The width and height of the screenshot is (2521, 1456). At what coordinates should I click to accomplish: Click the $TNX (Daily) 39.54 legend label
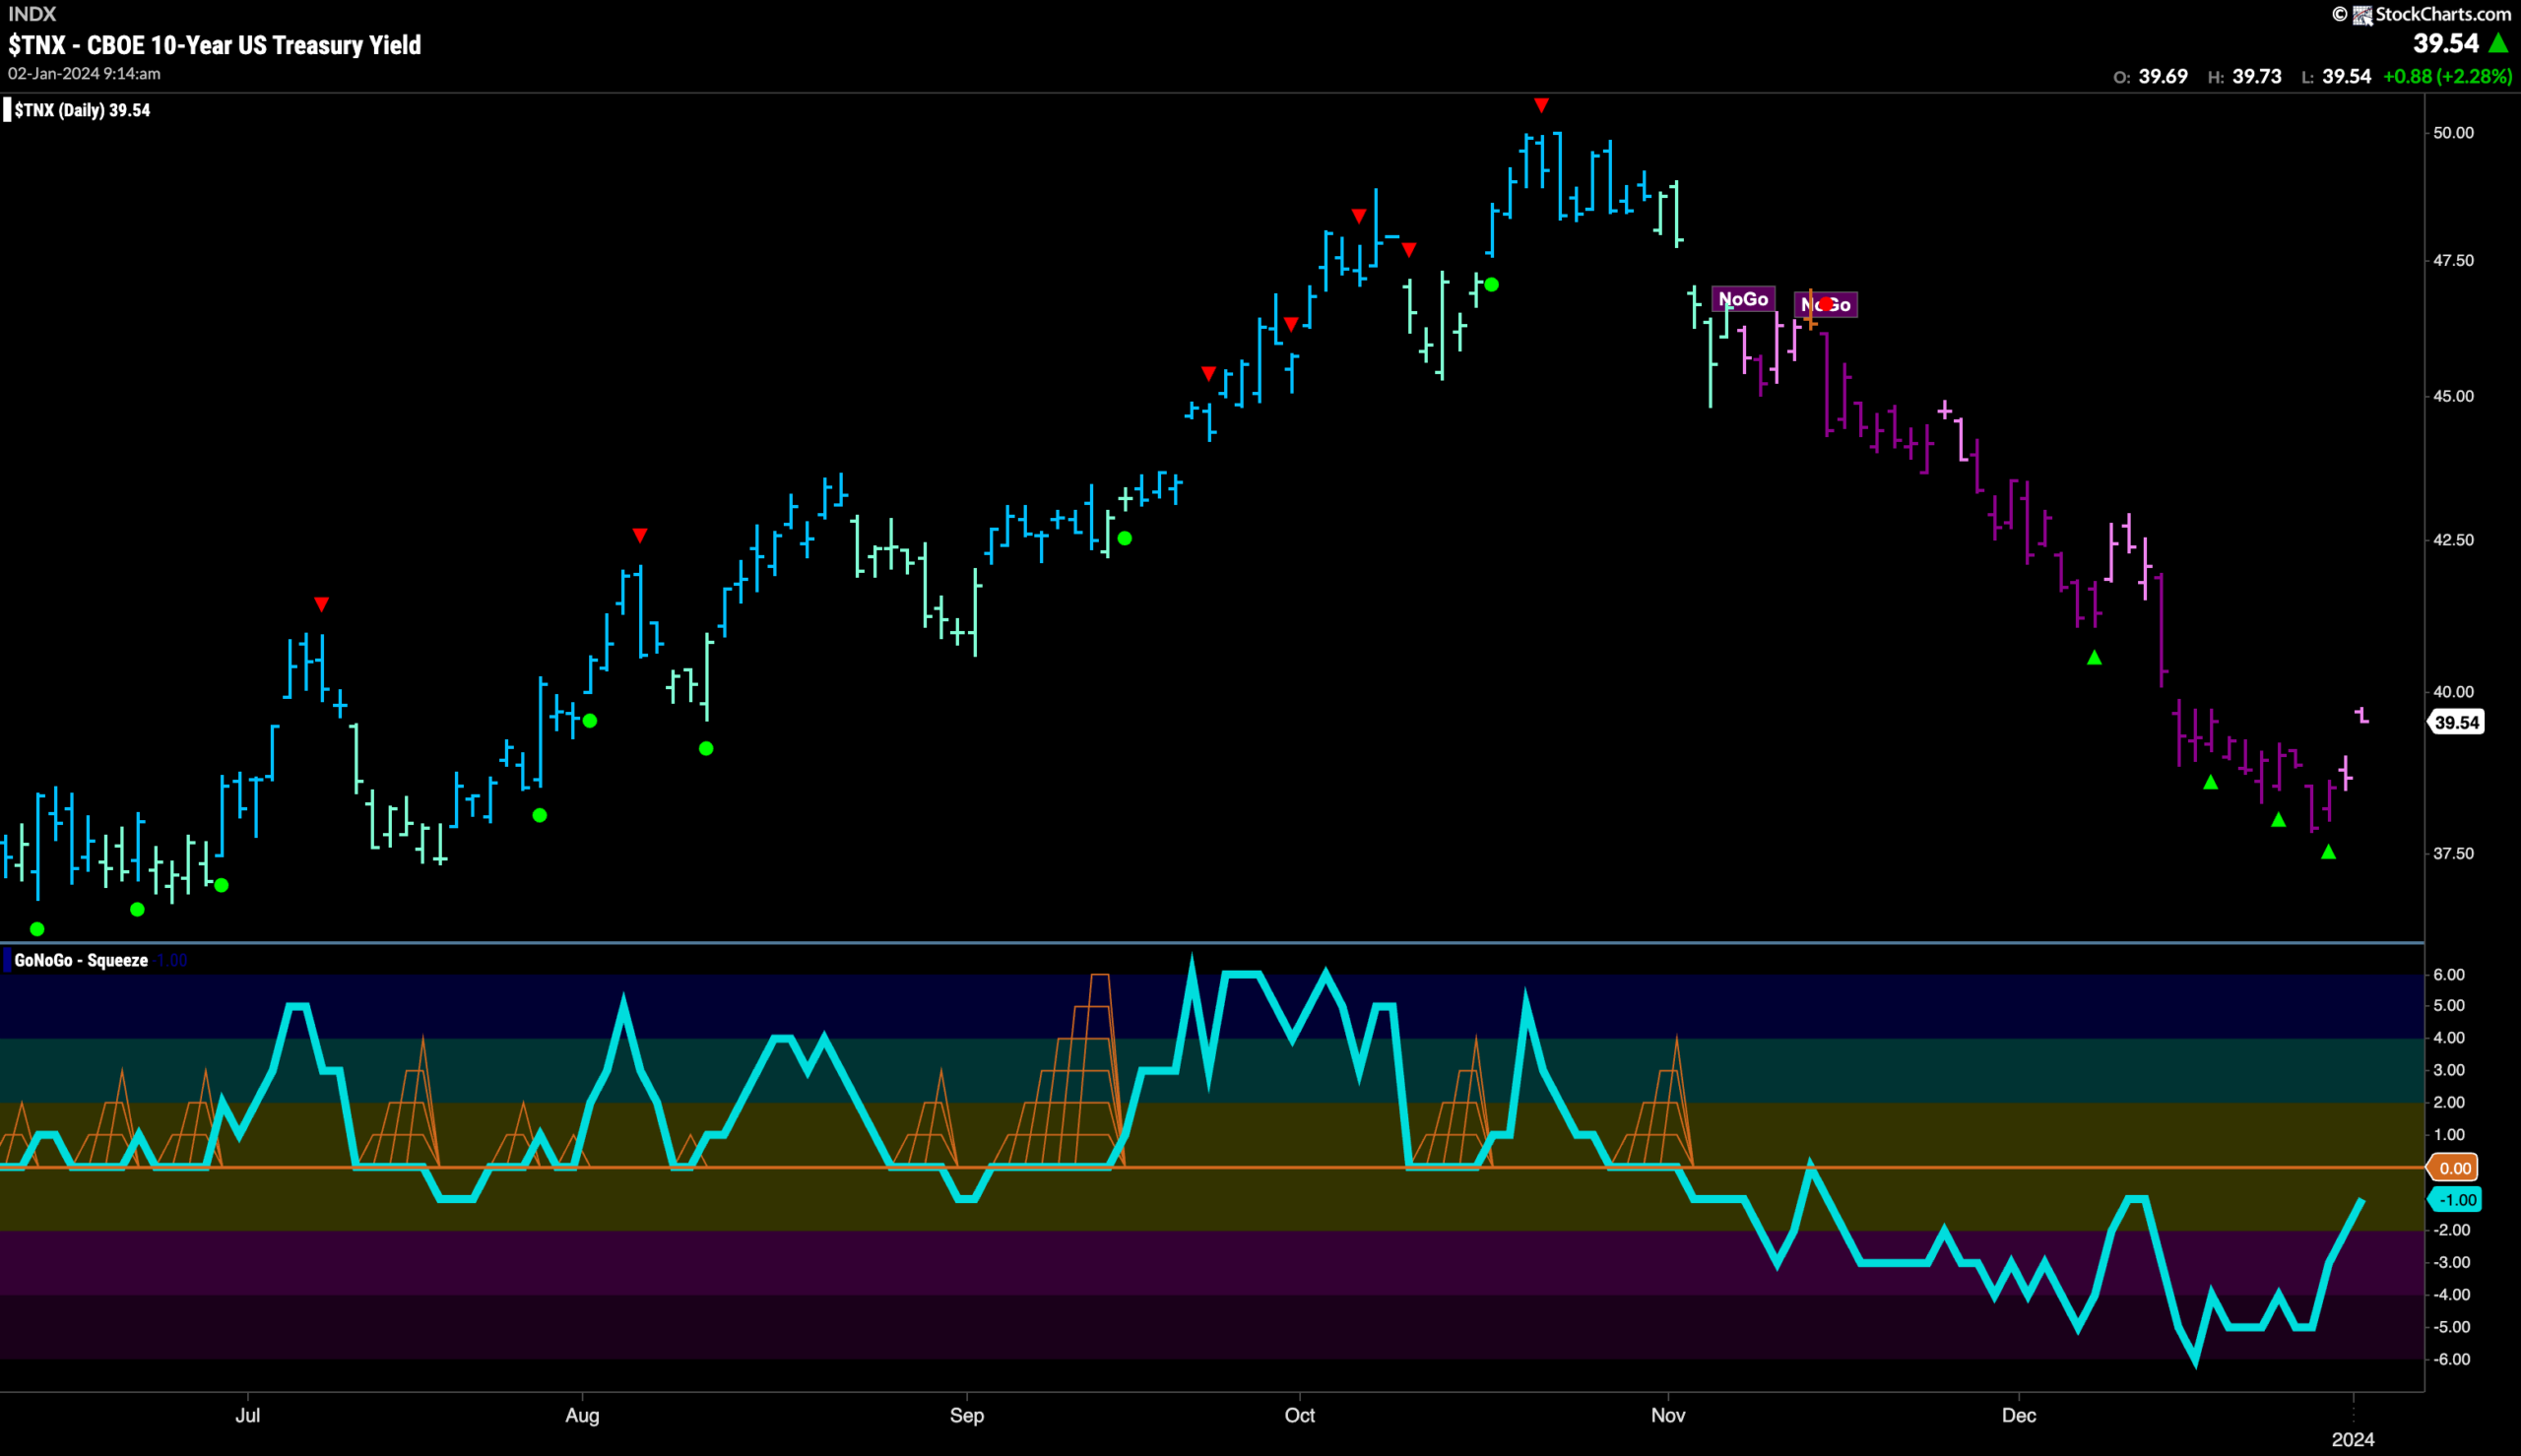tap(82, 110)
